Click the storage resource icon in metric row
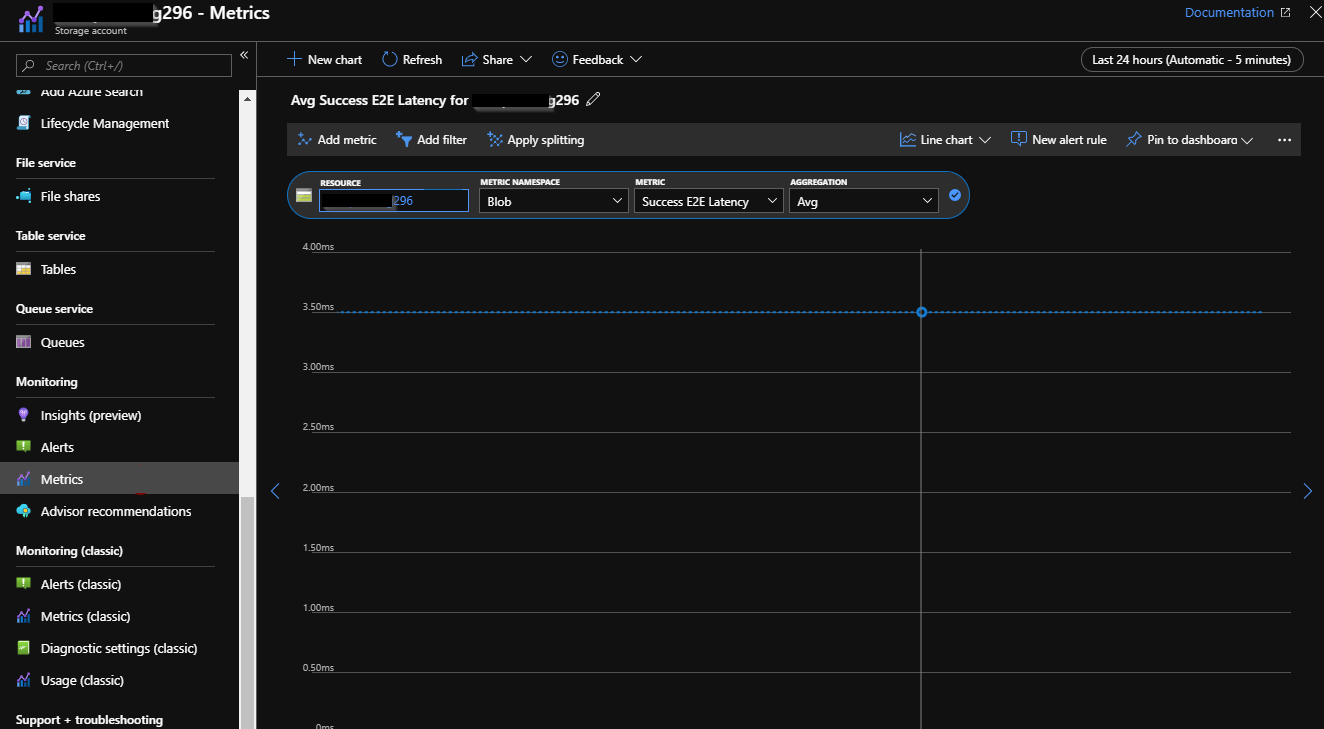This screenshot has height=729, width=1324. click(304, 196)
